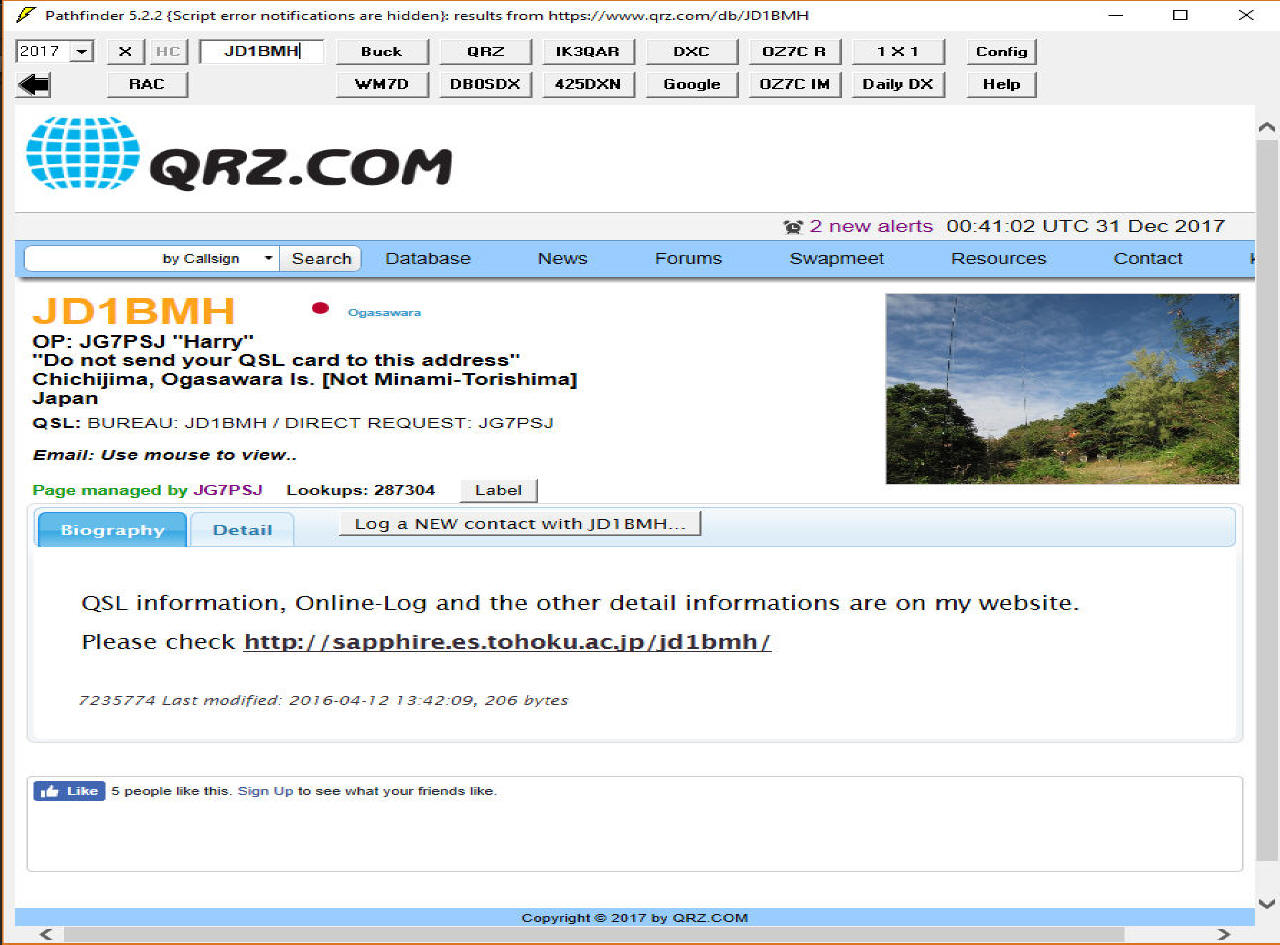Click the JD1BMH callsign input field
Image resolution: width=1280 pixels, height=945 pixels.
(262, 52)
